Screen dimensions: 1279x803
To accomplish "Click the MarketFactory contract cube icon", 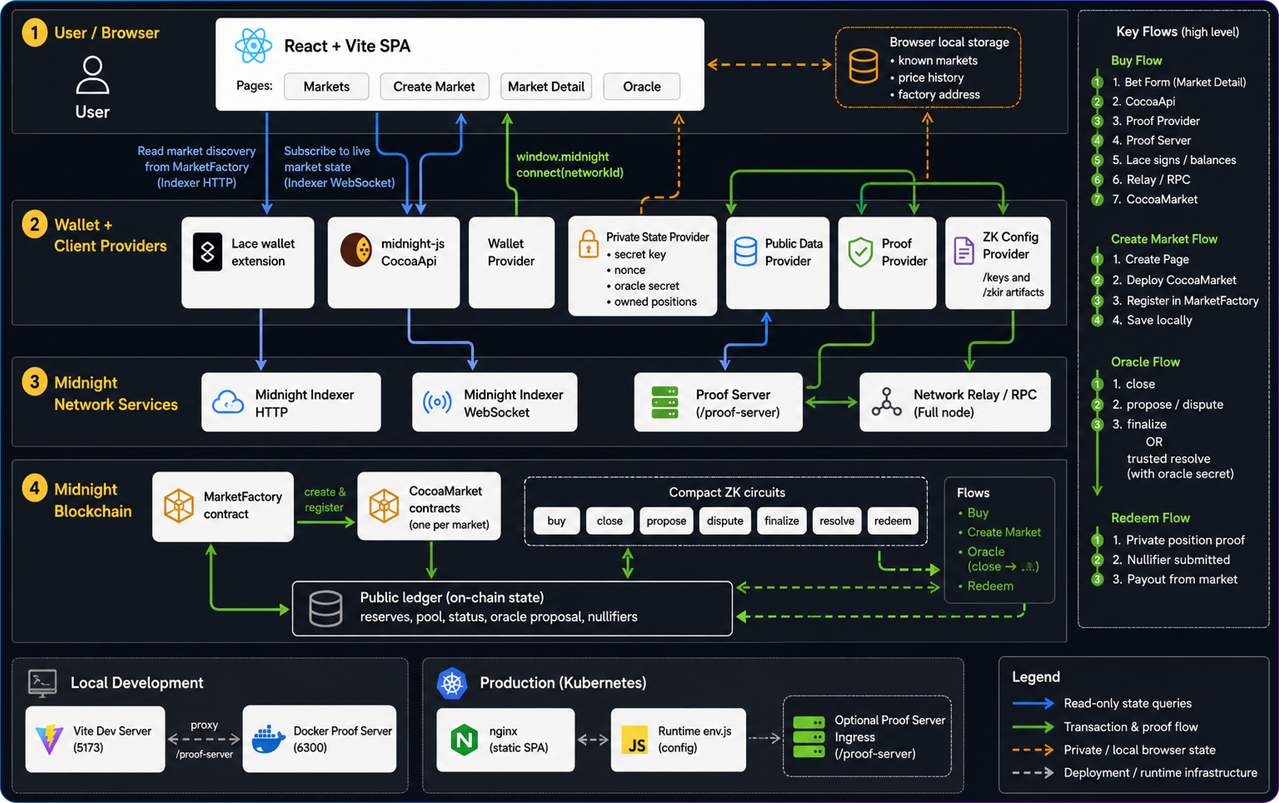I will coord(178,506).
